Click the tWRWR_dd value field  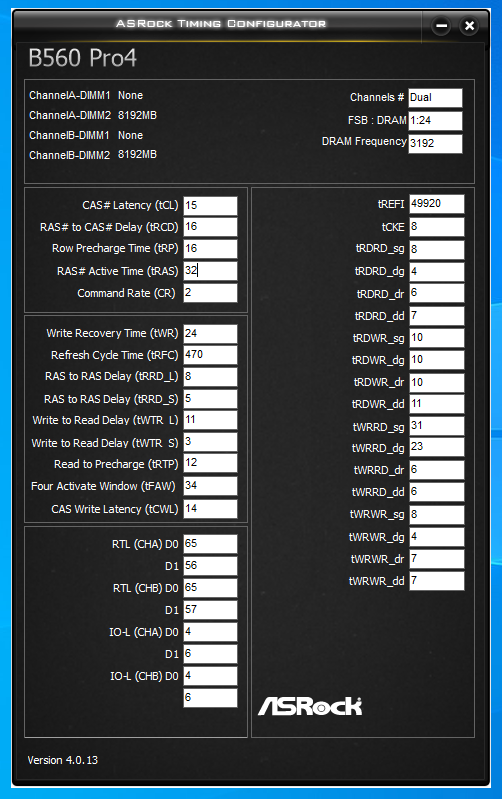437,581
